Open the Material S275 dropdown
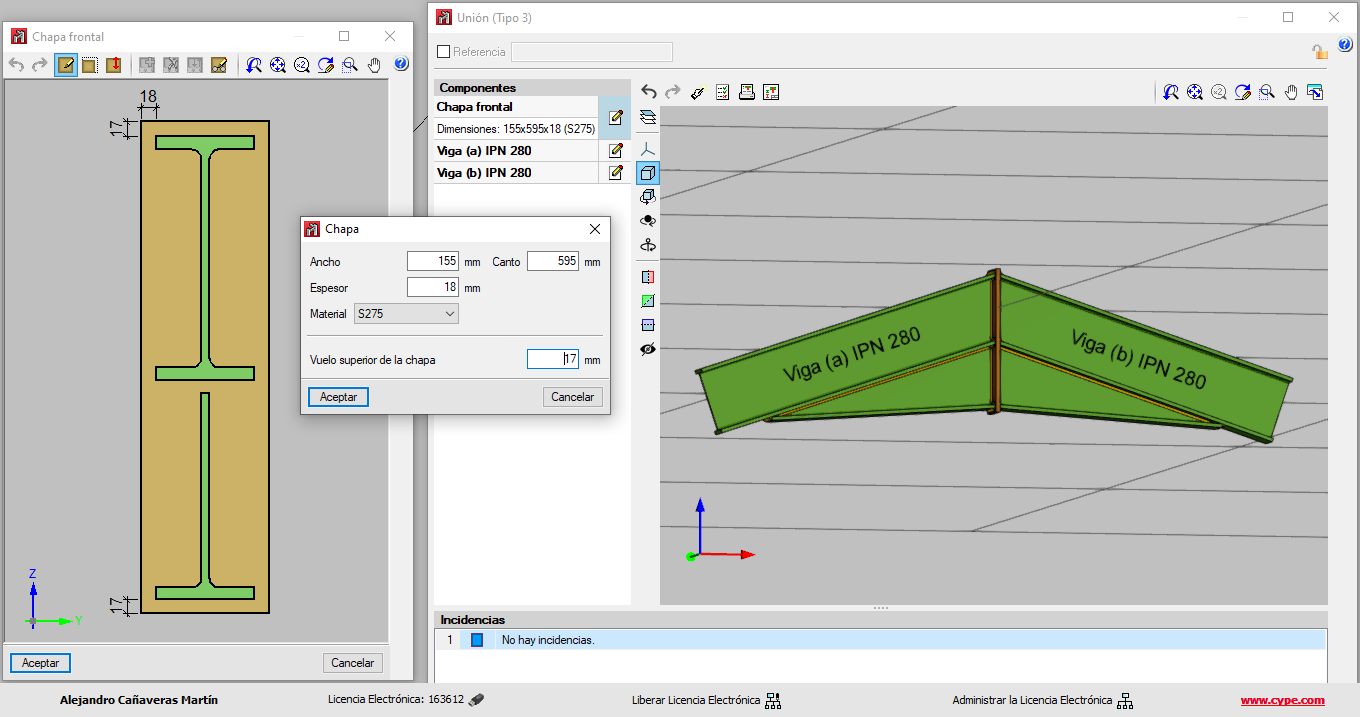 (x=406, y=314)
